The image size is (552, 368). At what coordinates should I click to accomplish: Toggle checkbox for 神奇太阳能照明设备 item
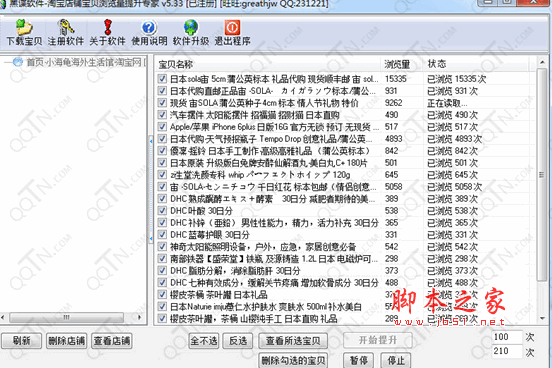(162, 247)
